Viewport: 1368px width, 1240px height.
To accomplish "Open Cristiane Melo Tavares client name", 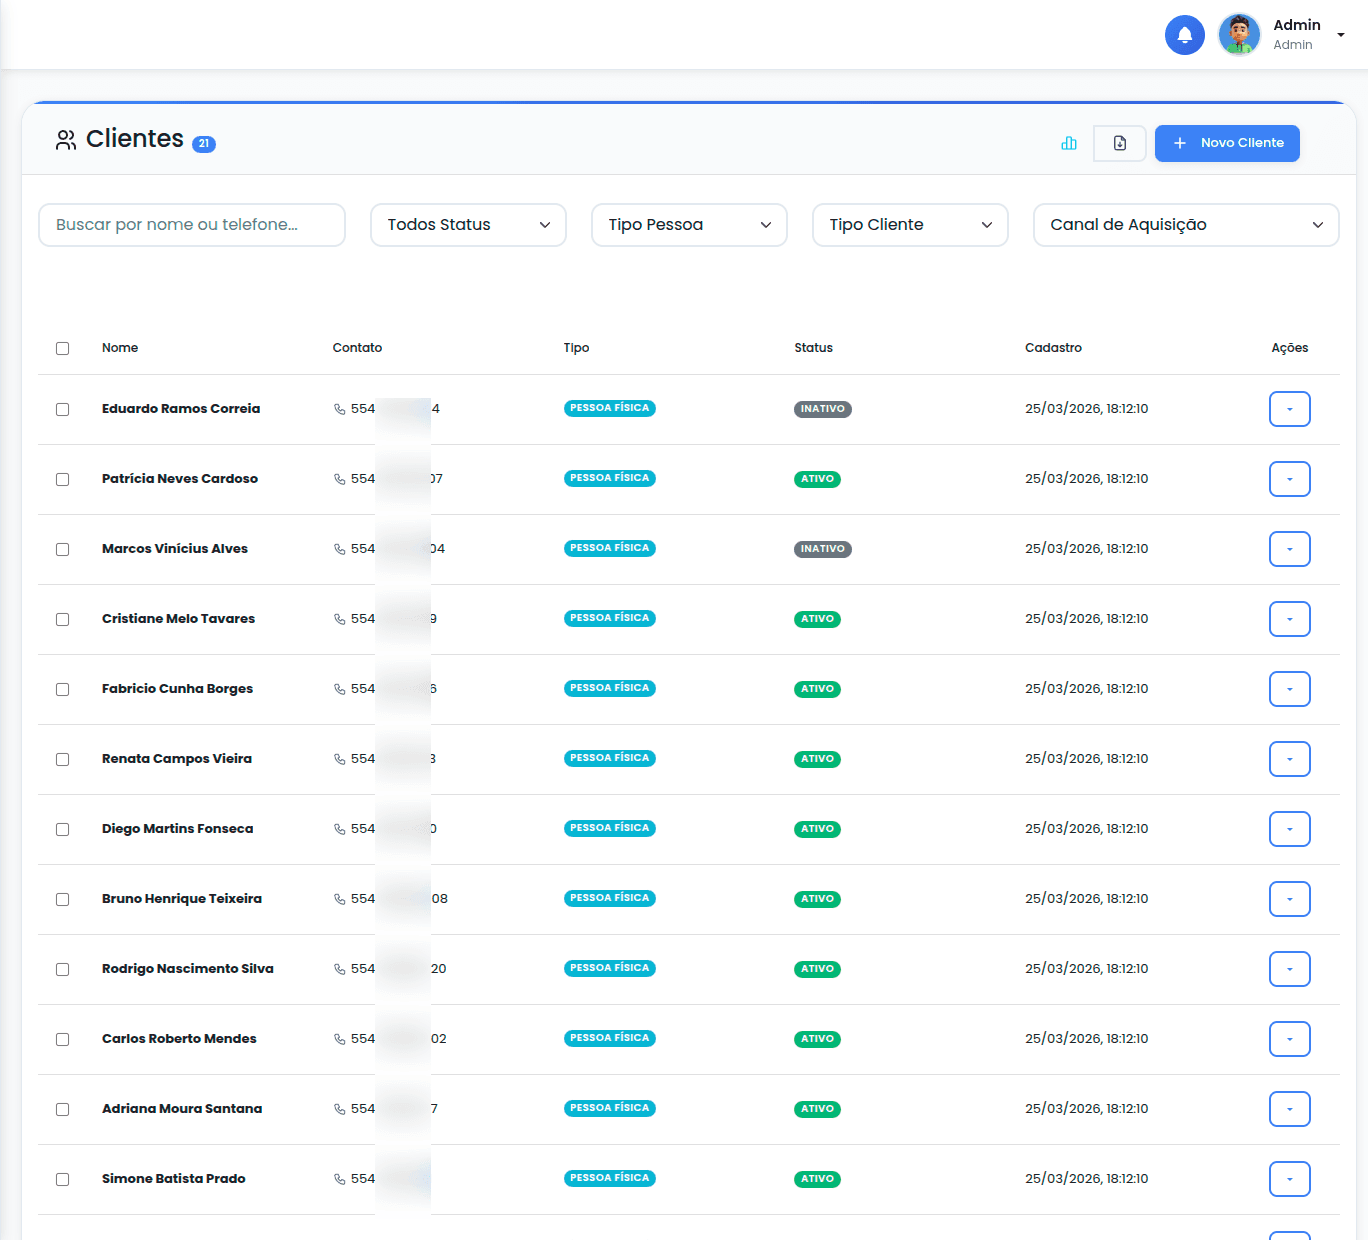I will click(x=178, y=619).
